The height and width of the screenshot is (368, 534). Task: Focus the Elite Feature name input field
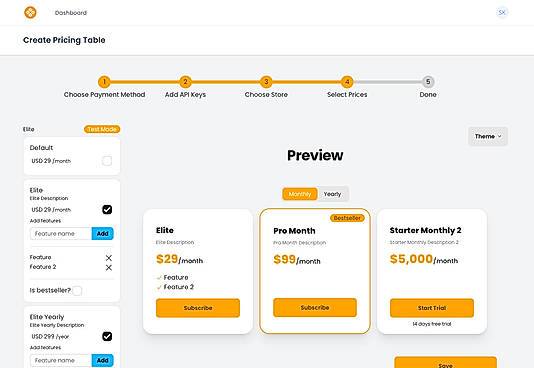[x=61, y=234]
